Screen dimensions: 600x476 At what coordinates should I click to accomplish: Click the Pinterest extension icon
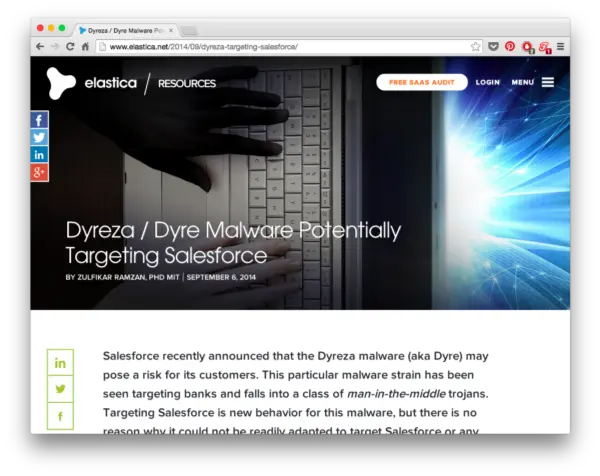tap(510, 46)
